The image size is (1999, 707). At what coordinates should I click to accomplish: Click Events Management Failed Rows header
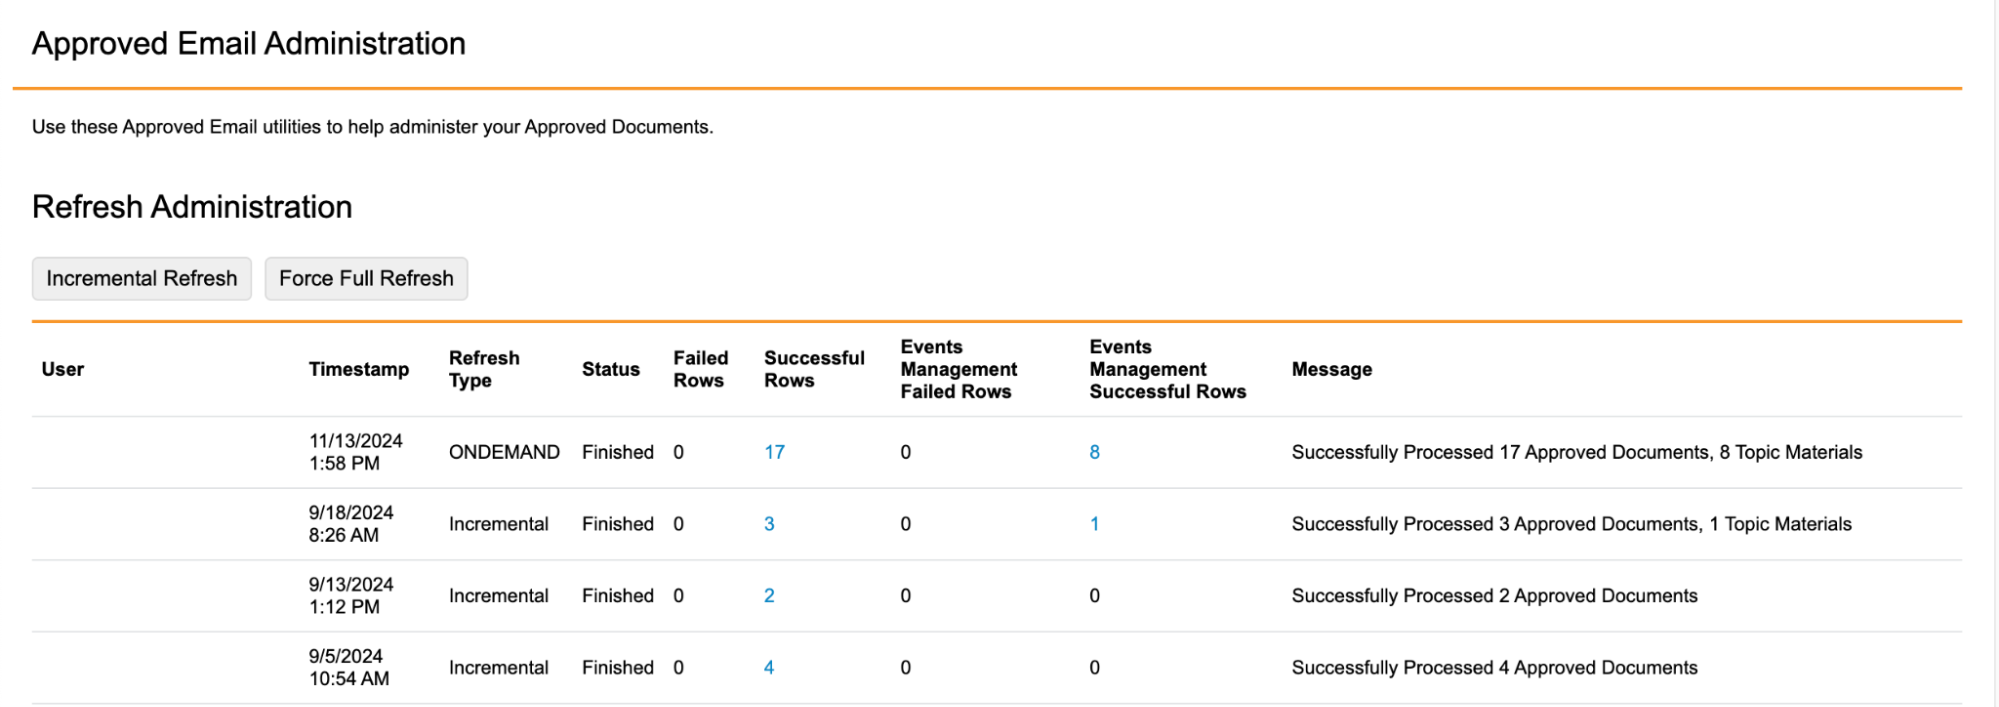click(x=958, y=369)
